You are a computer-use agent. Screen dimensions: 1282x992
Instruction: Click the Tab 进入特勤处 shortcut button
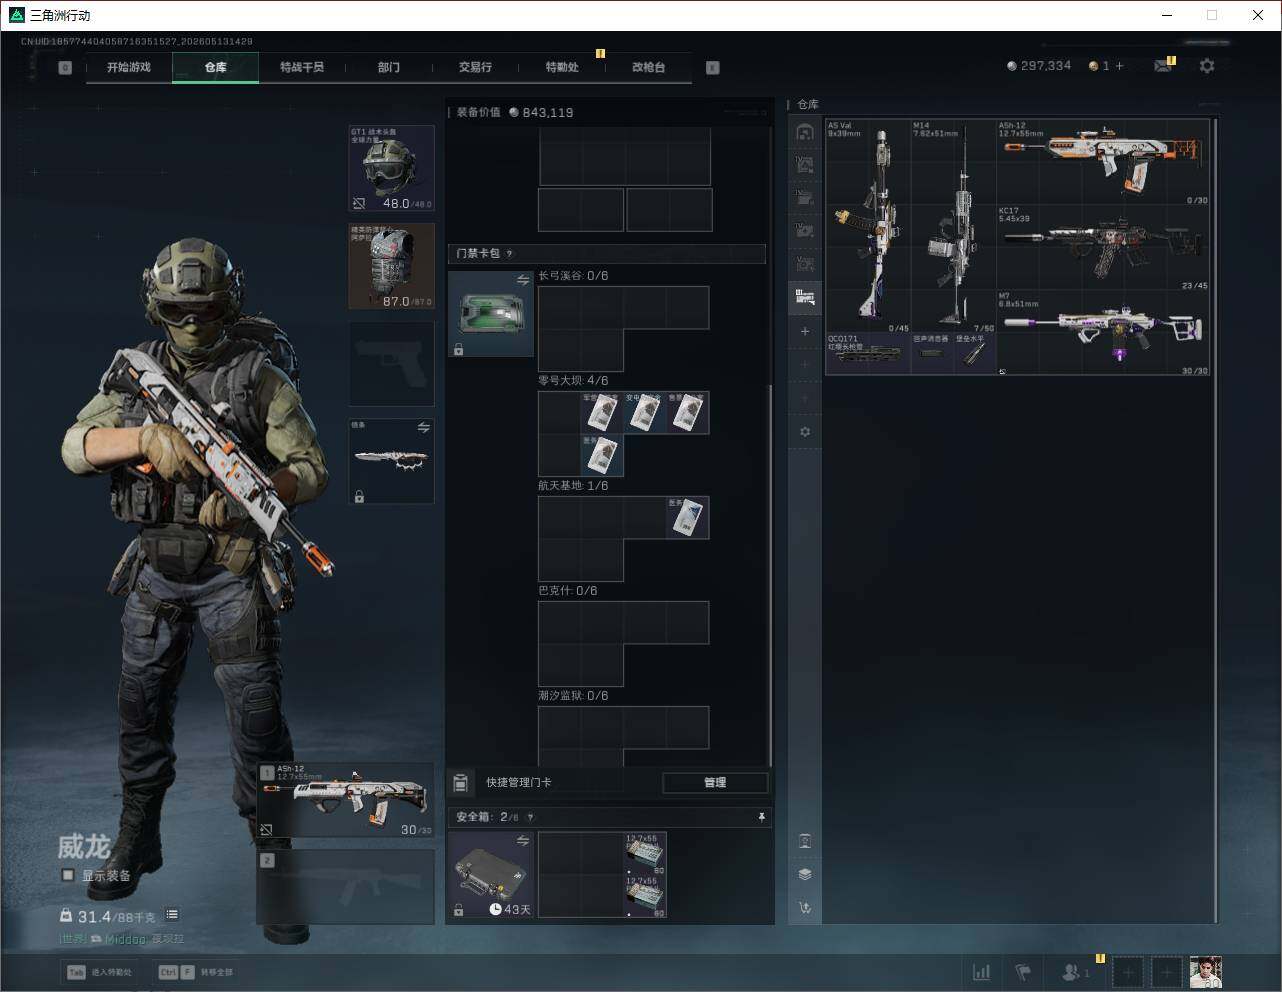tap(100, 972)
